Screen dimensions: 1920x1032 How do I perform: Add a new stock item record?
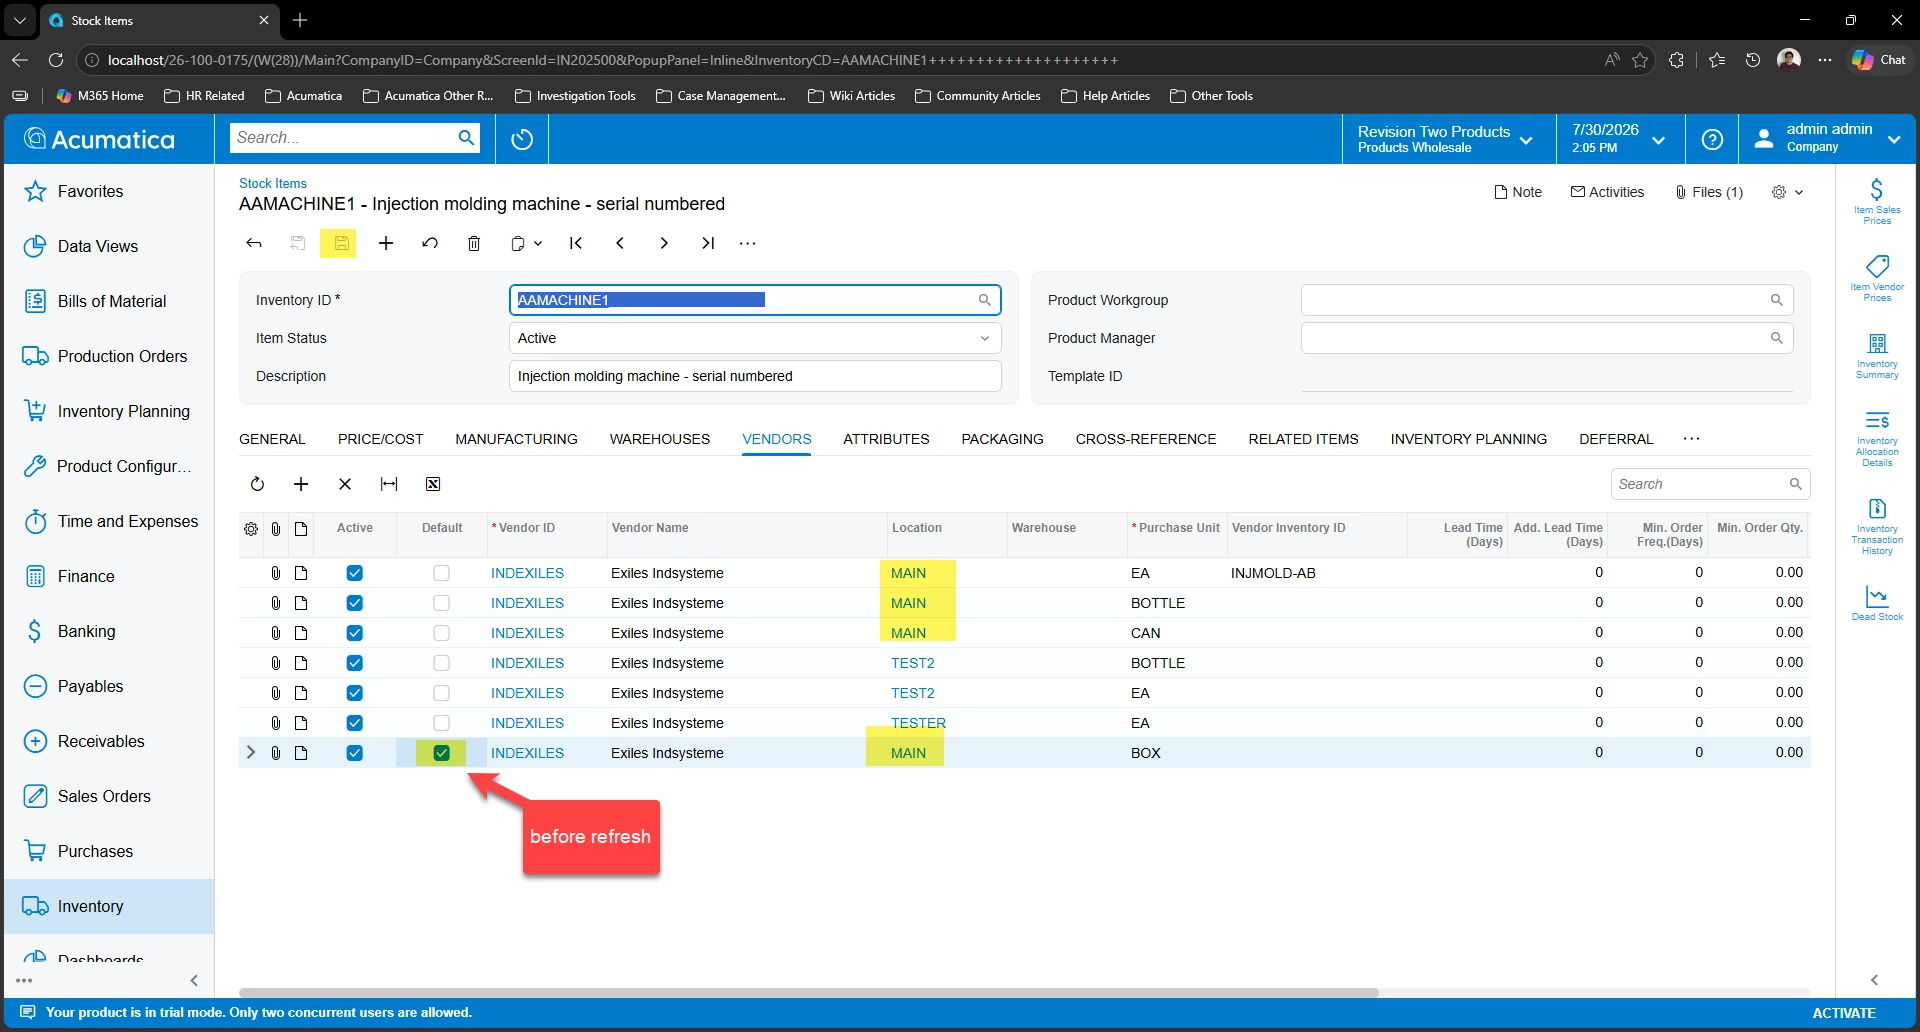pos(386,243)
